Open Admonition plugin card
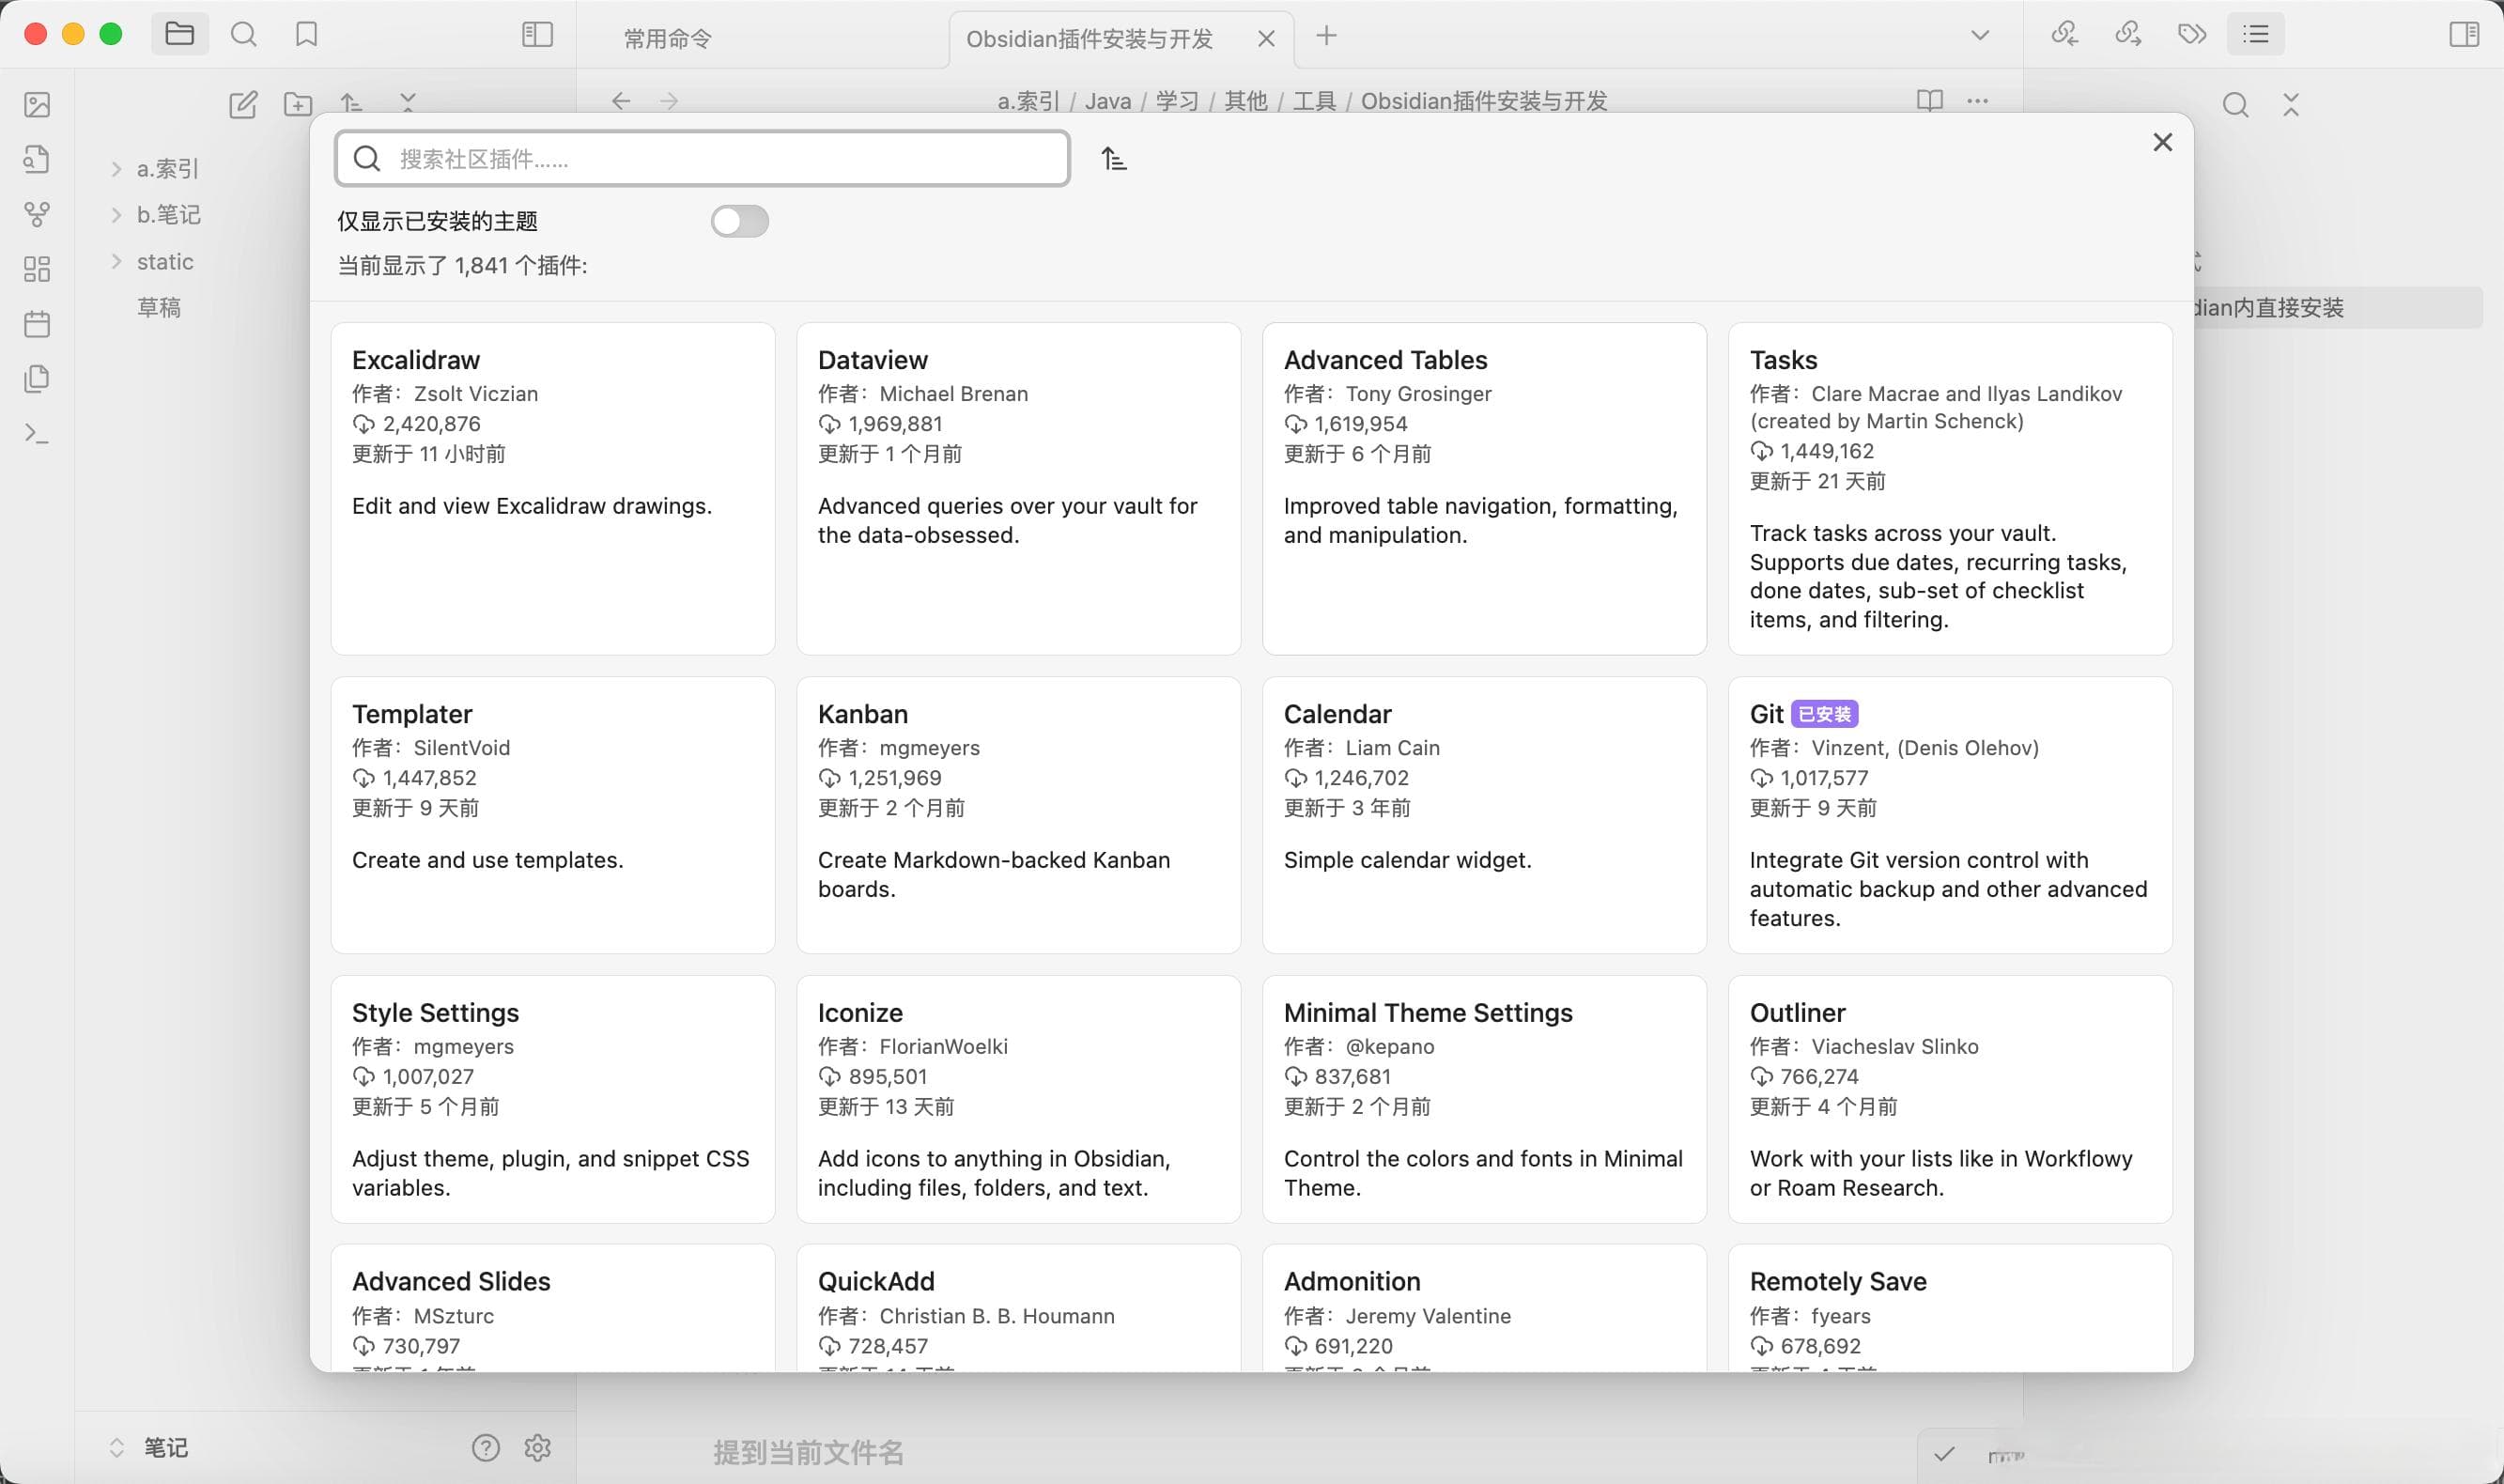Image resolution: width=2504 pixels, height=1484 pixels. pos(1485,1308)
